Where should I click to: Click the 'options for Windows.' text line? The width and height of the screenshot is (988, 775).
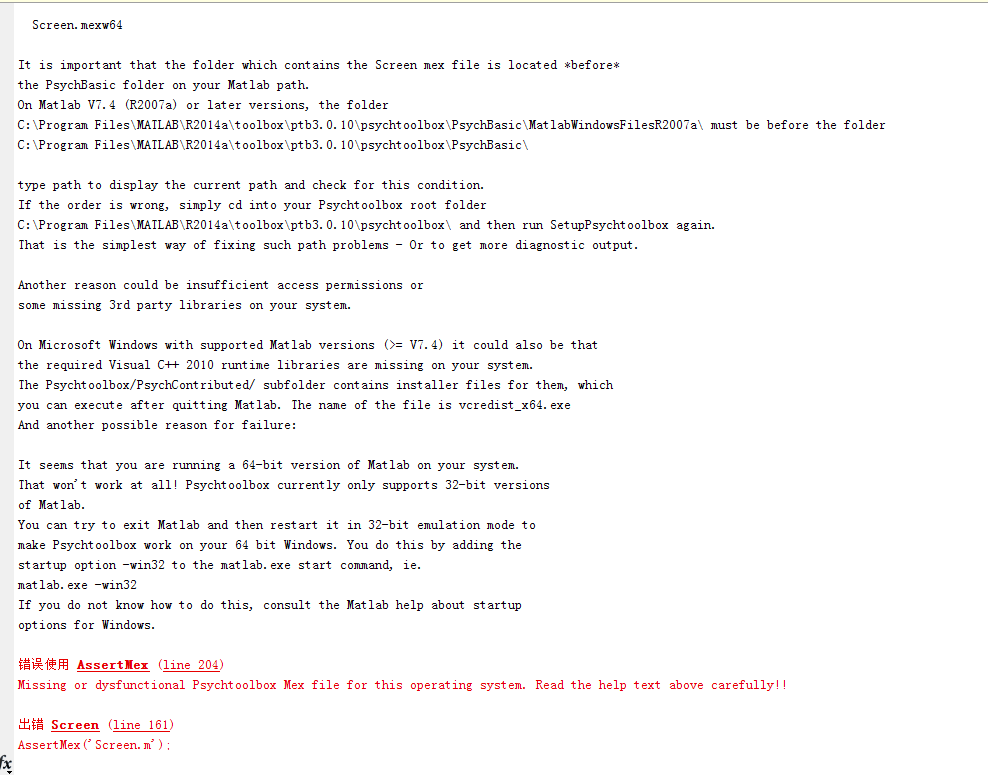tap(86, 624)
